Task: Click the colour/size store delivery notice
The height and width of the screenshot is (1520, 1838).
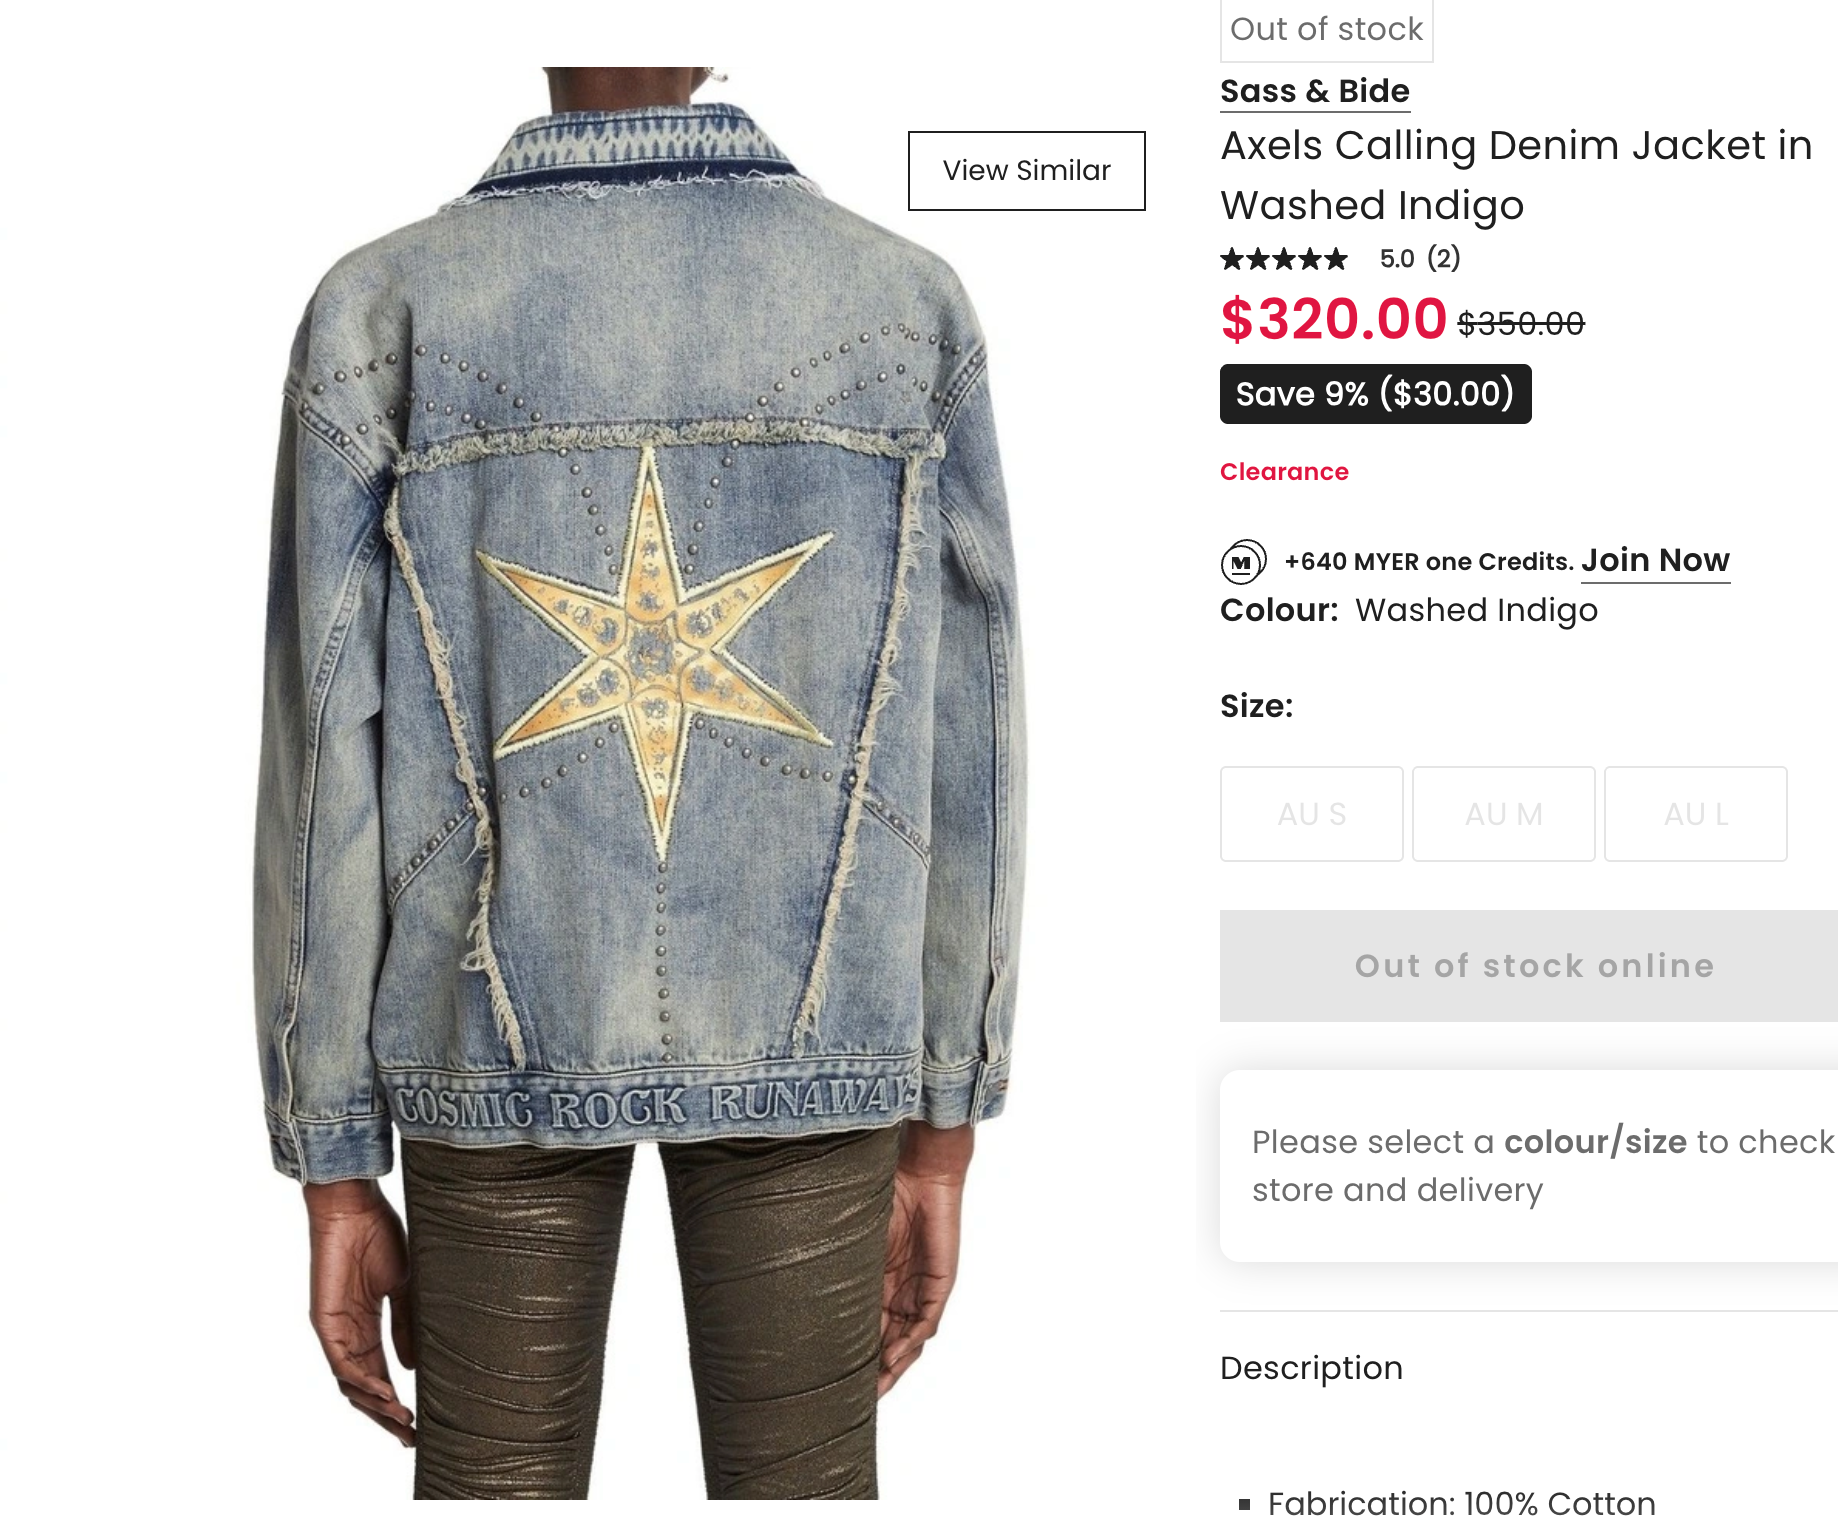Action: [x=1540, y=1166]
